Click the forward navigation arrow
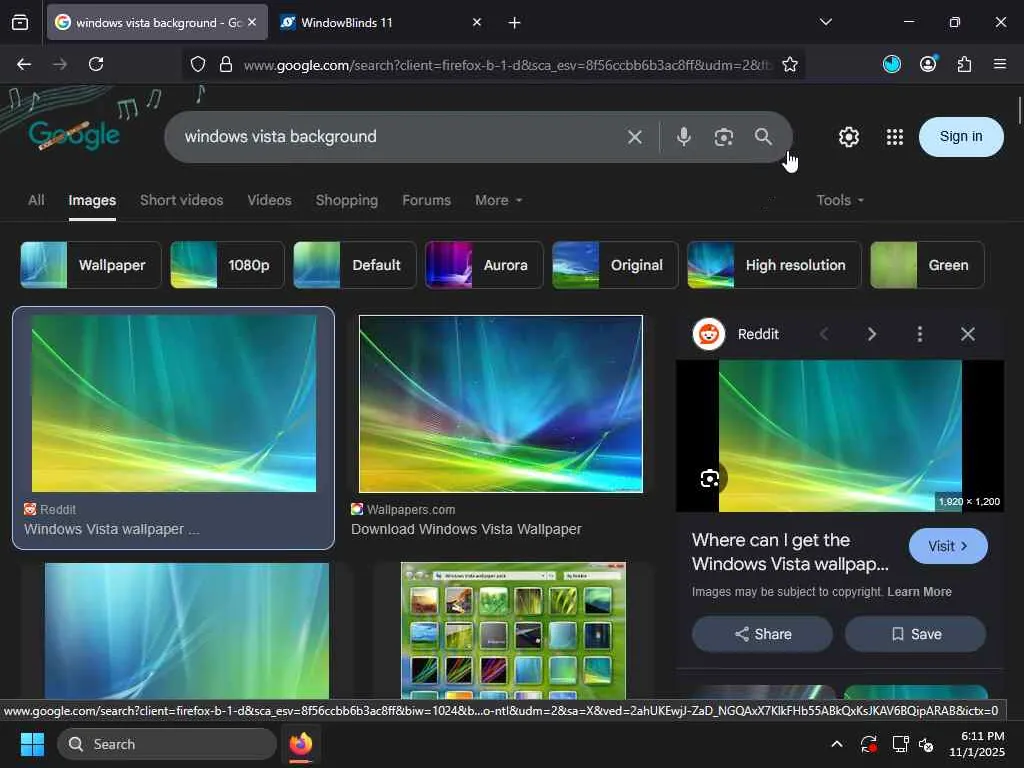 (x=60, y=64)
